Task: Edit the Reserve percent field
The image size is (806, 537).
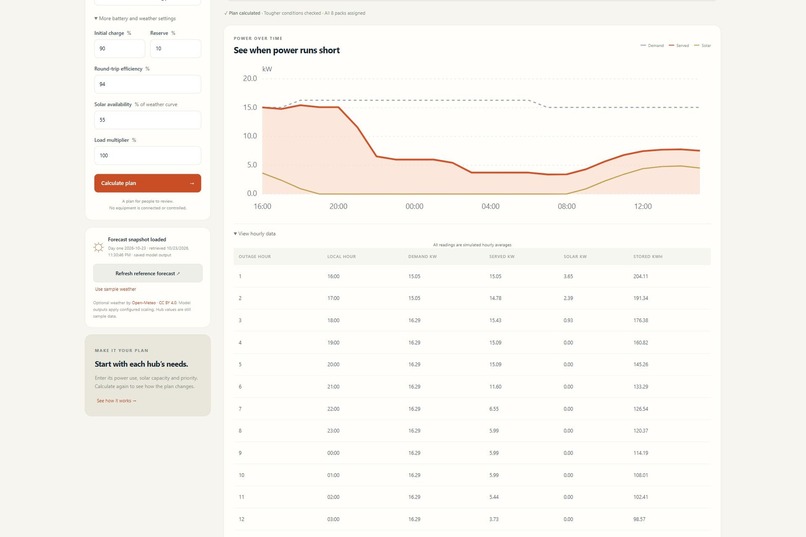Action: coord(175,49)
